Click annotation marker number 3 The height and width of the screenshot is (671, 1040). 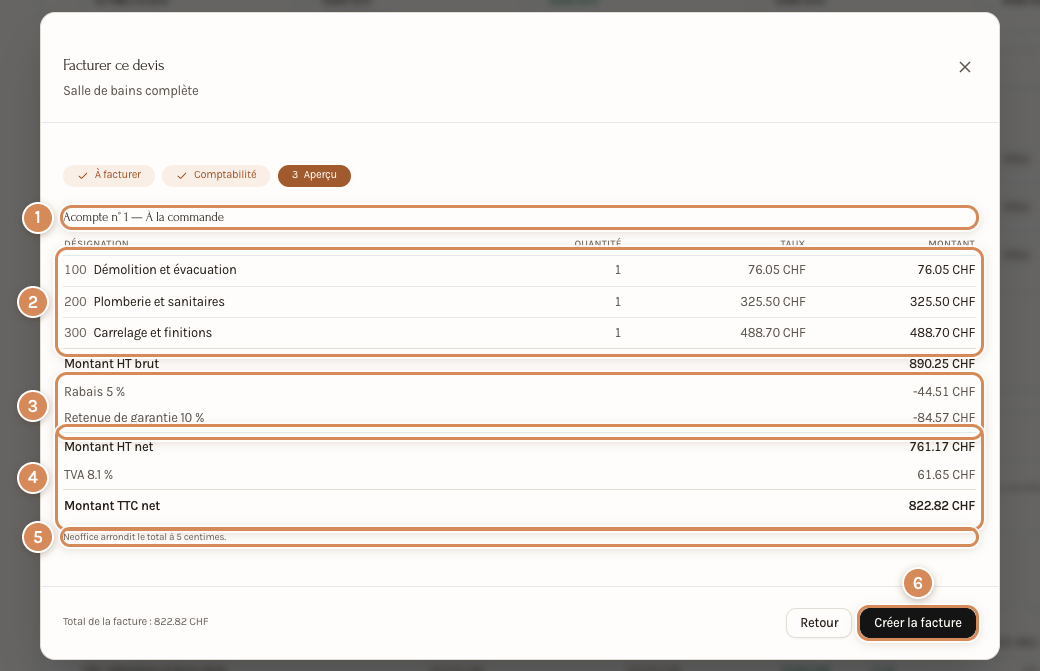[x=32, y=406]
